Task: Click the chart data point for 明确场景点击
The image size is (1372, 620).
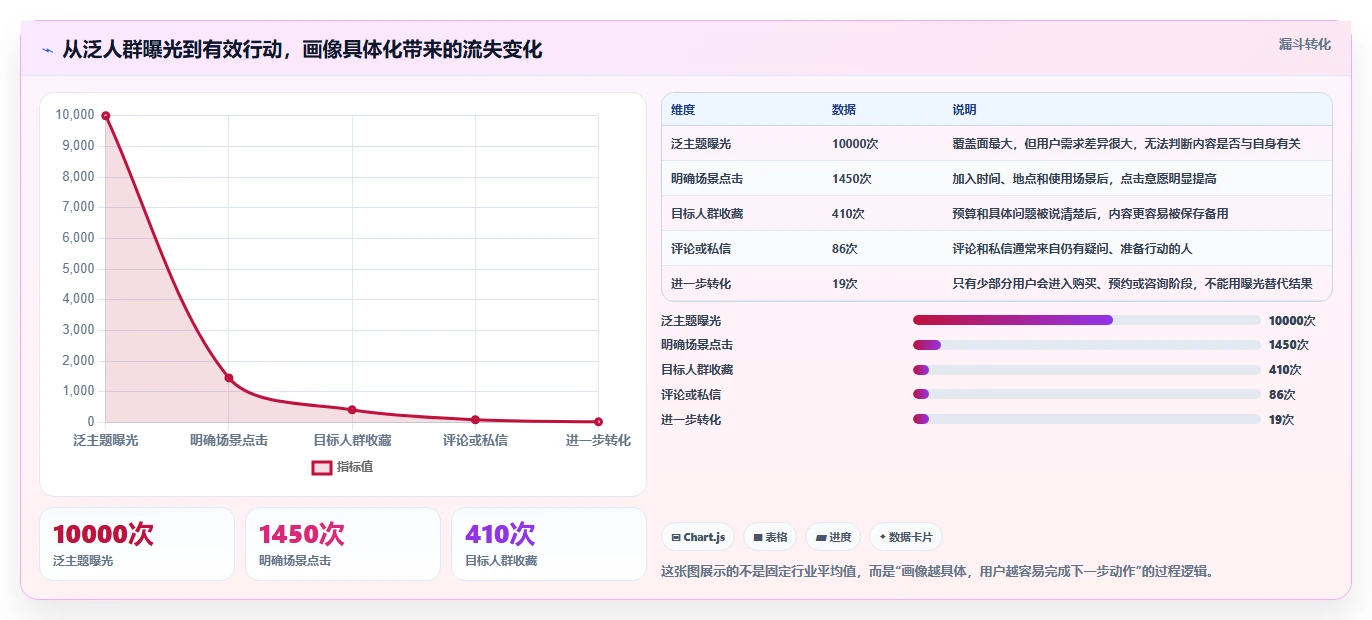Action: [229, 378]
